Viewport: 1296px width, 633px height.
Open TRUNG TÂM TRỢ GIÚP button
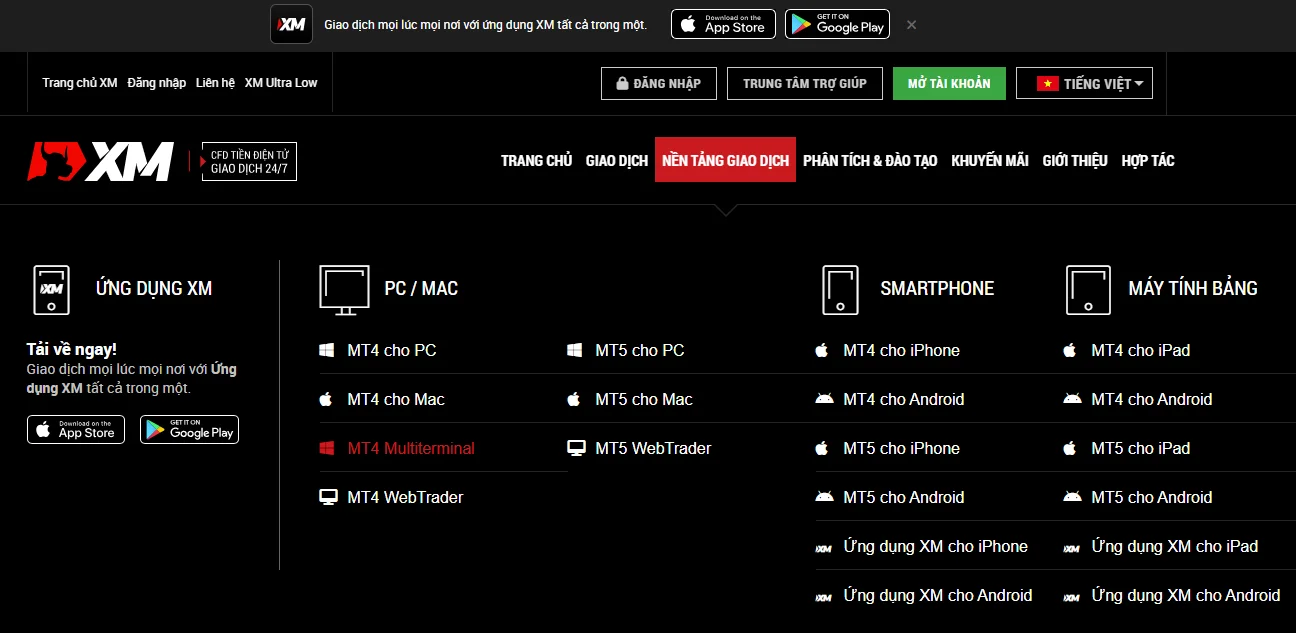coord(805,83)
